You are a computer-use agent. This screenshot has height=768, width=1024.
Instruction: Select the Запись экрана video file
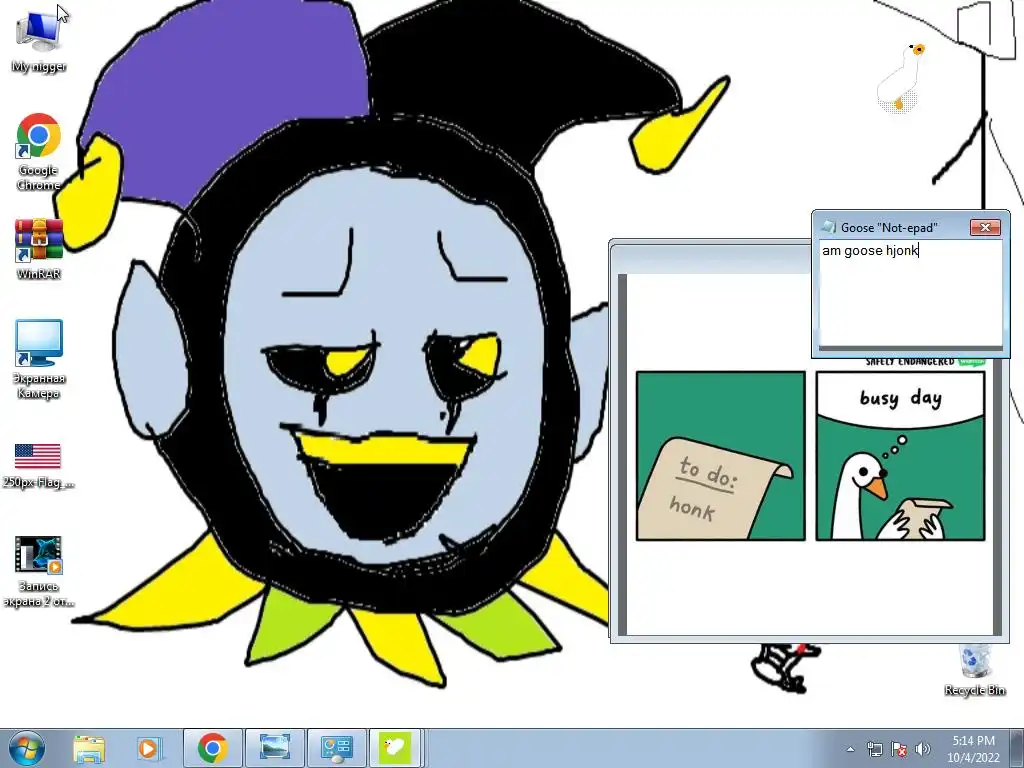(x=39, y=572)
